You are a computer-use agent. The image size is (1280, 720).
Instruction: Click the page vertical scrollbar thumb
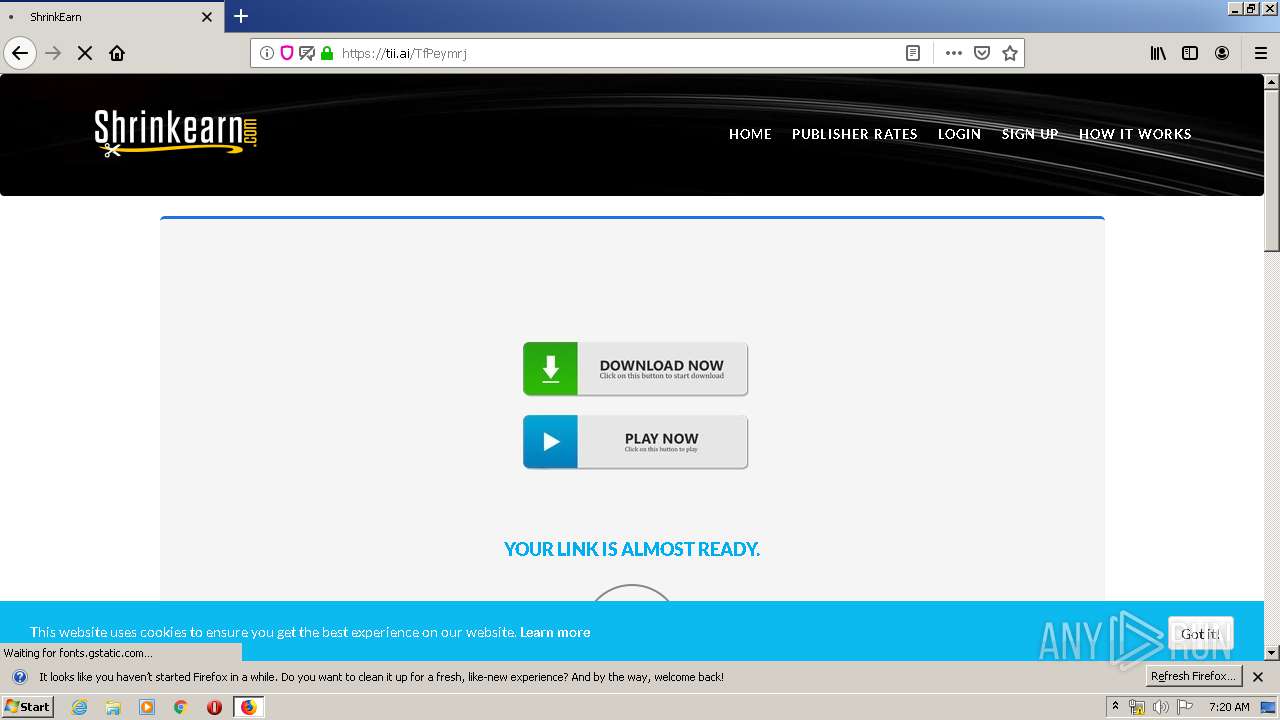(x=1272, y=169)
